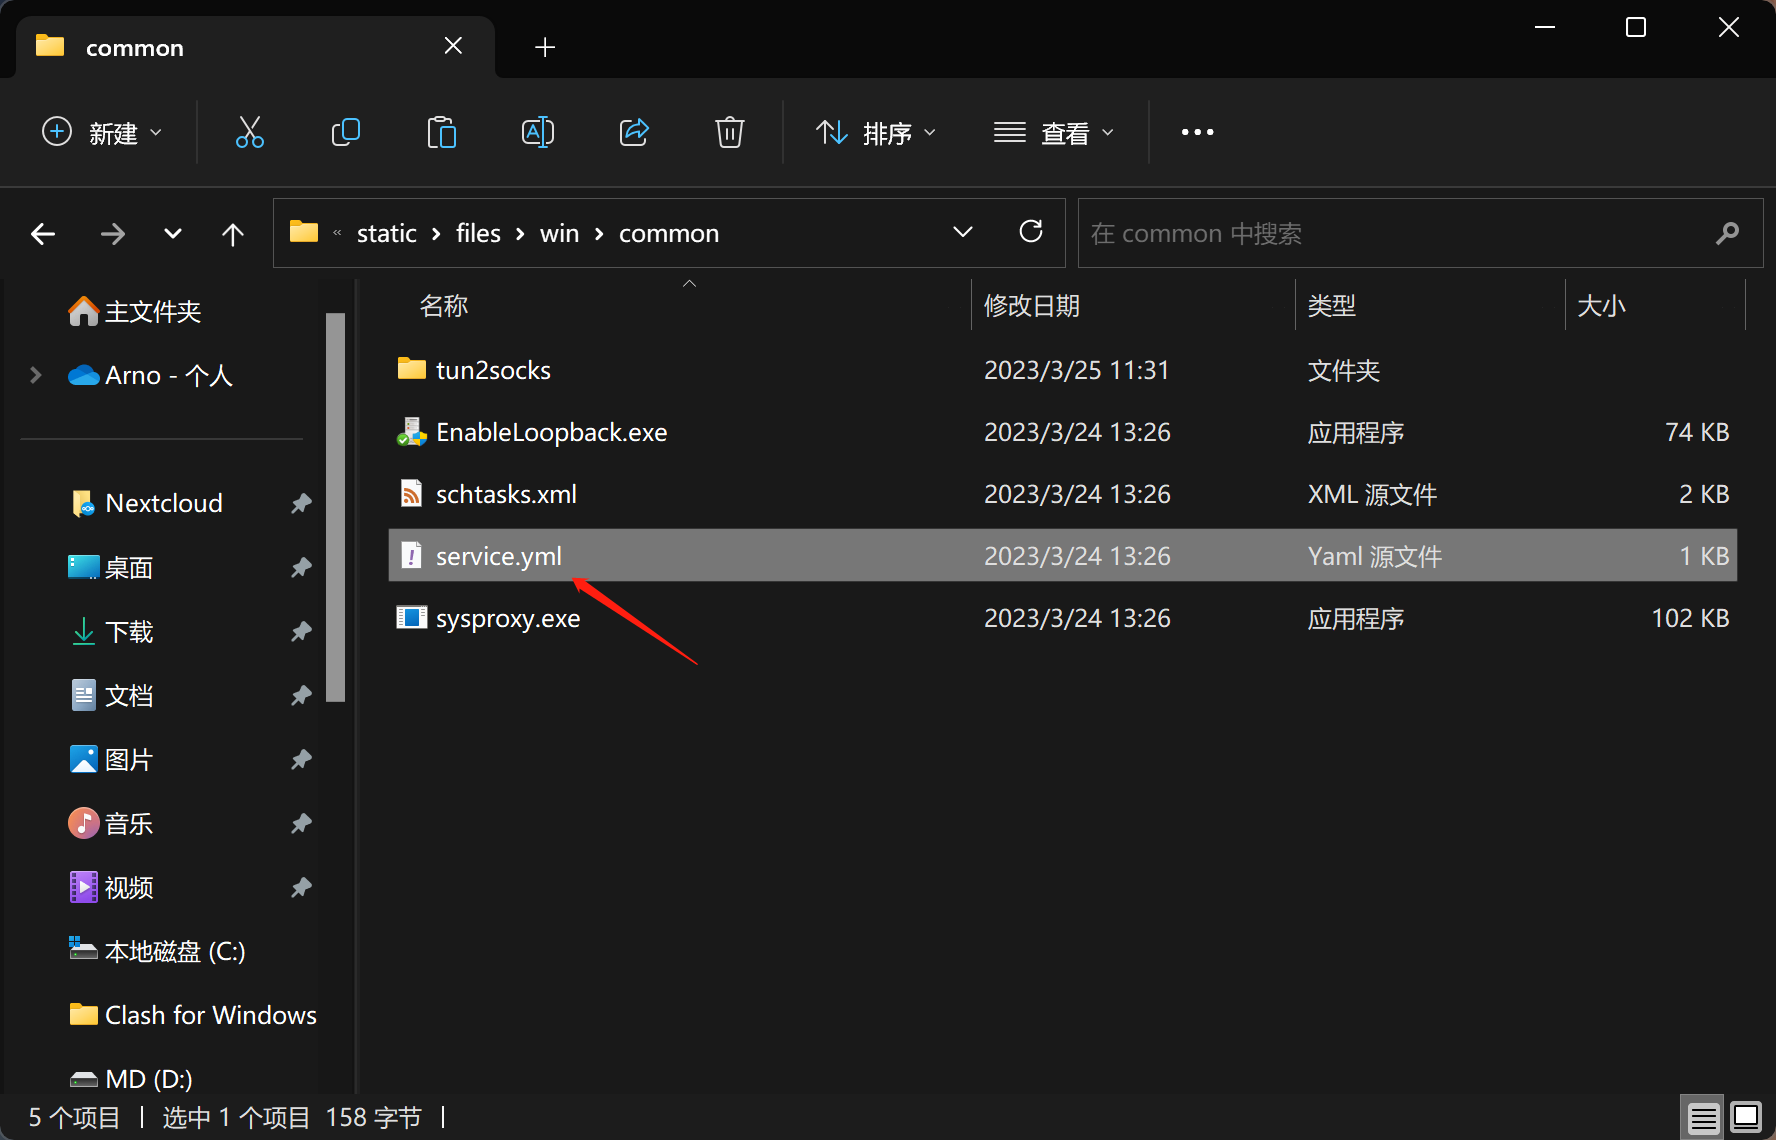1776x1140 pixels.
Task: Select the service.yml file name
Action: coord(498,556)
